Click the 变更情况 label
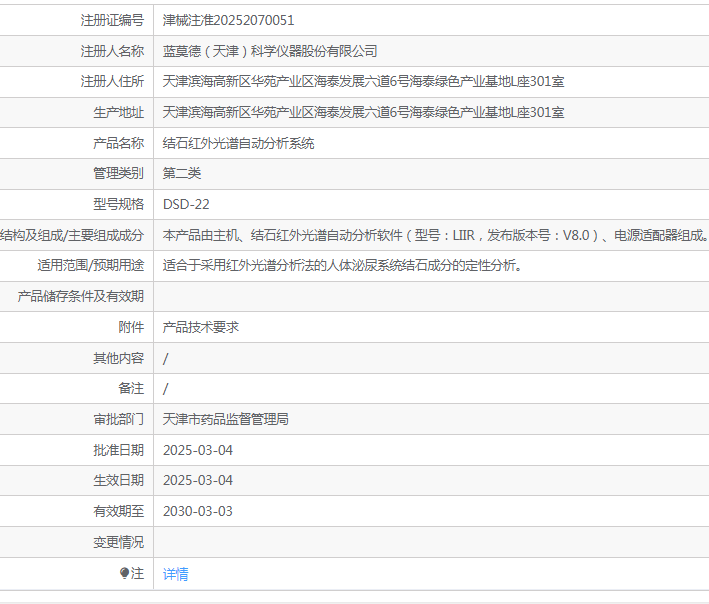The image size is (709, 604). tap(118, 542)
